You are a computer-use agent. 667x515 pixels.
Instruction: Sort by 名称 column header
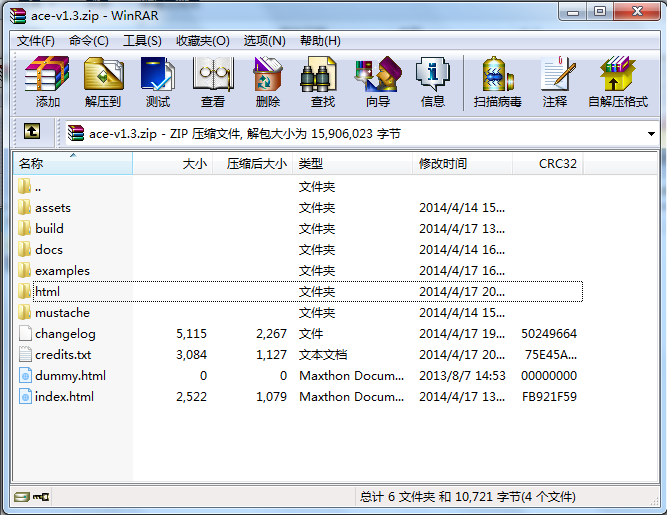click(73, 163)
